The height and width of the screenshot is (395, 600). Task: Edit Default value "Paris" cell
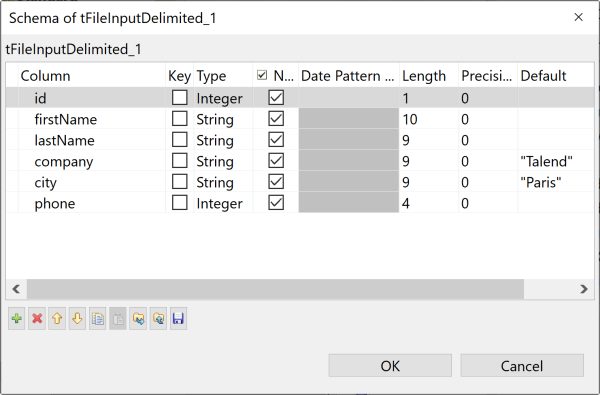coord(556,183)
